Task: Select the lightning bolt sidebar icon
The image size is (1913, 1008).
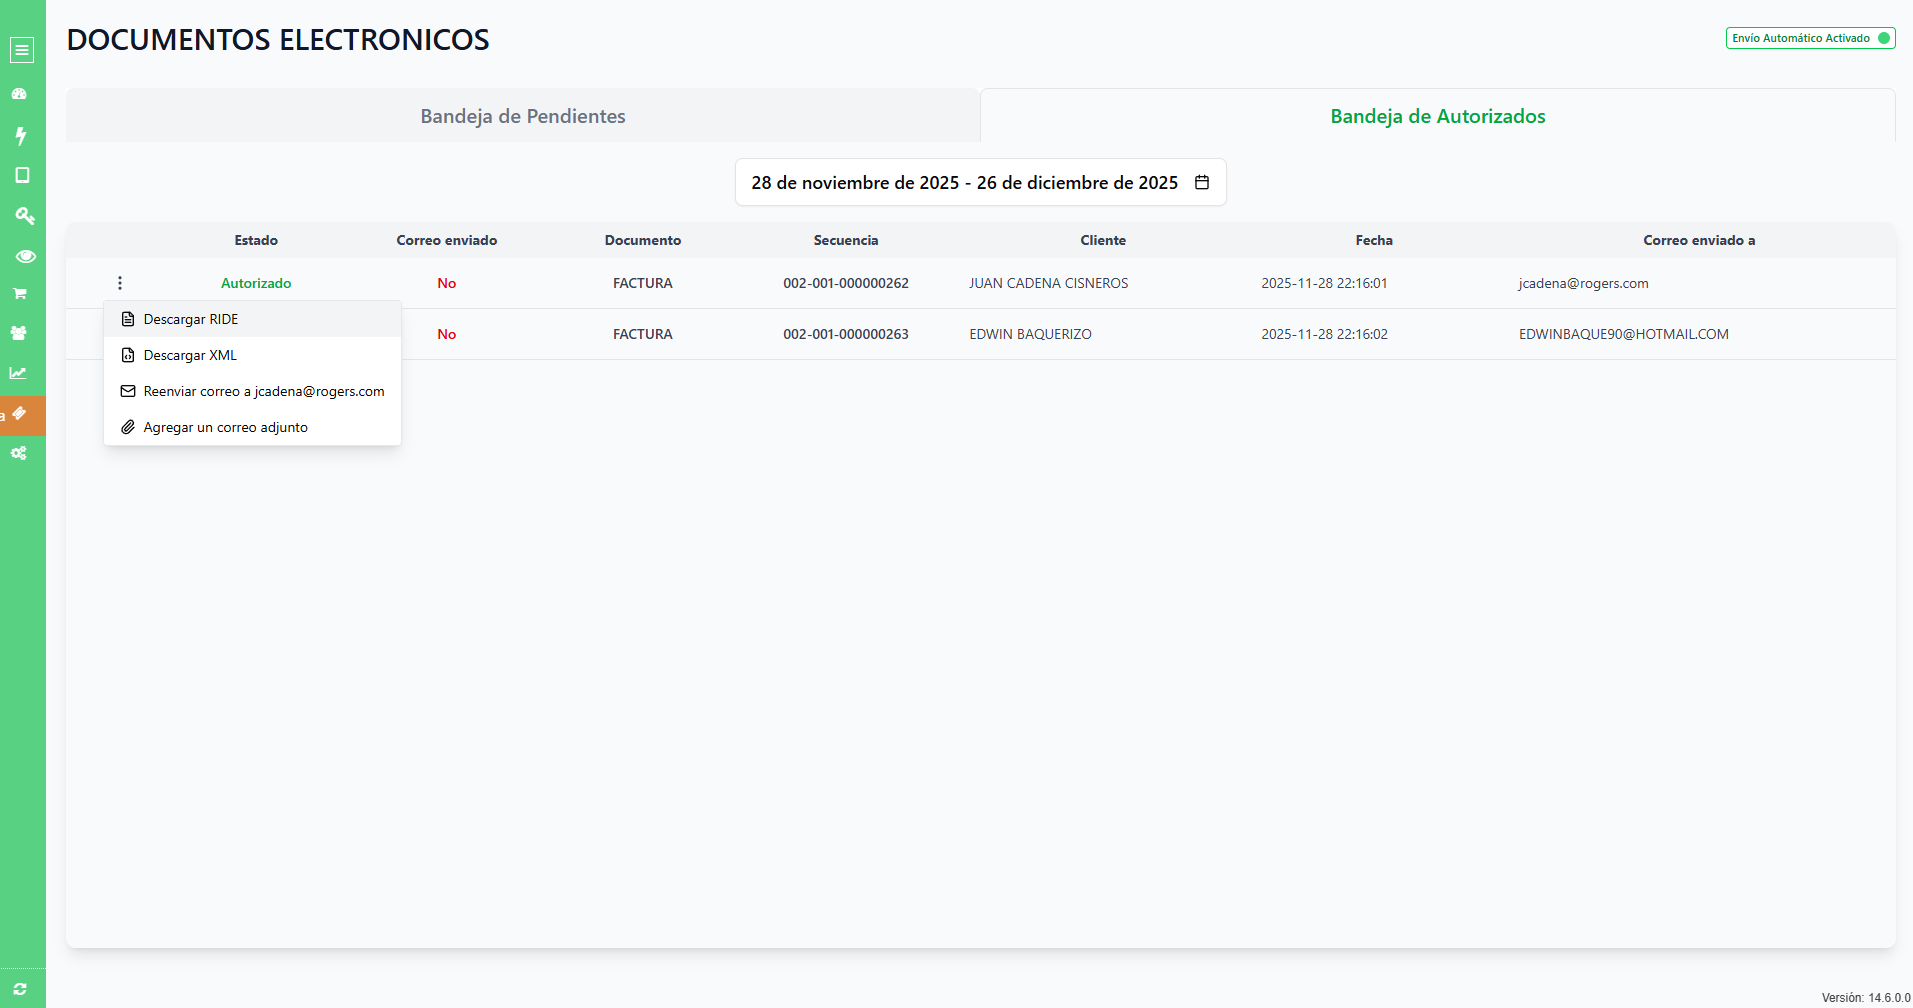Action: (20, 135)
